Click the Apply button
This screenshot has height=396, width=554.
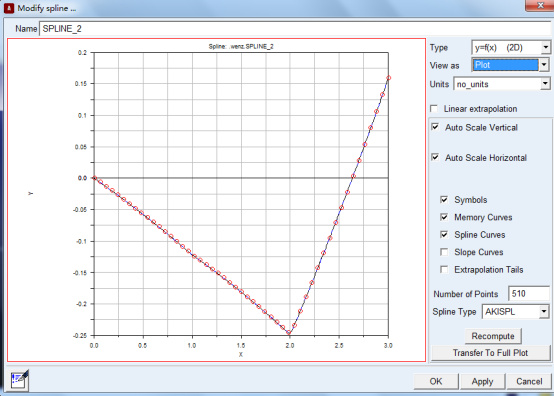click(x=482, y=381)
